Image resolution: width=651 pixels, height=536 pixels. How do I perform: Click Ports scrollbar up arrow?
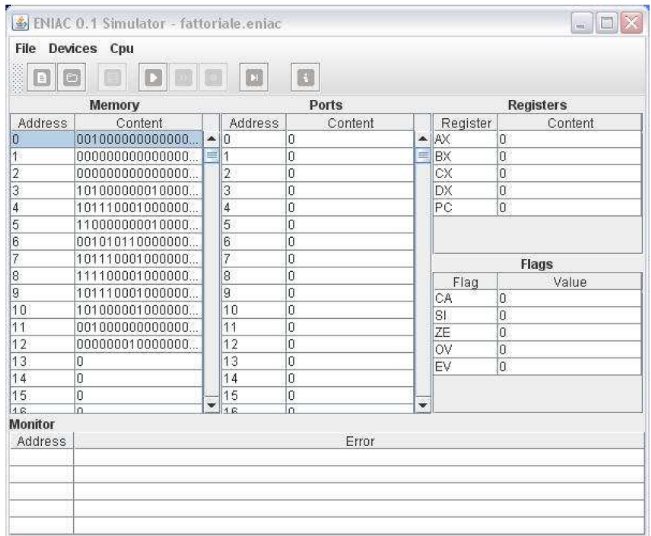coord(423,139)
